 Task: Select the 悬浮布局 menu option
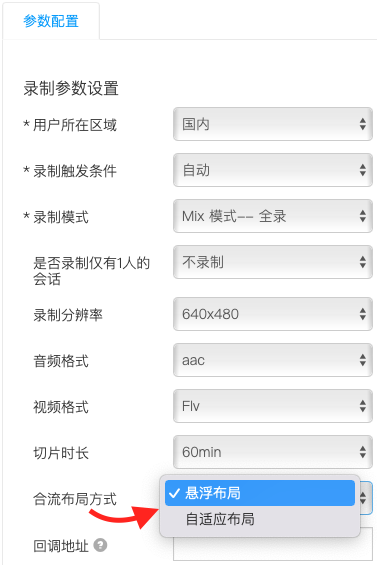click(x=260, y=493)
